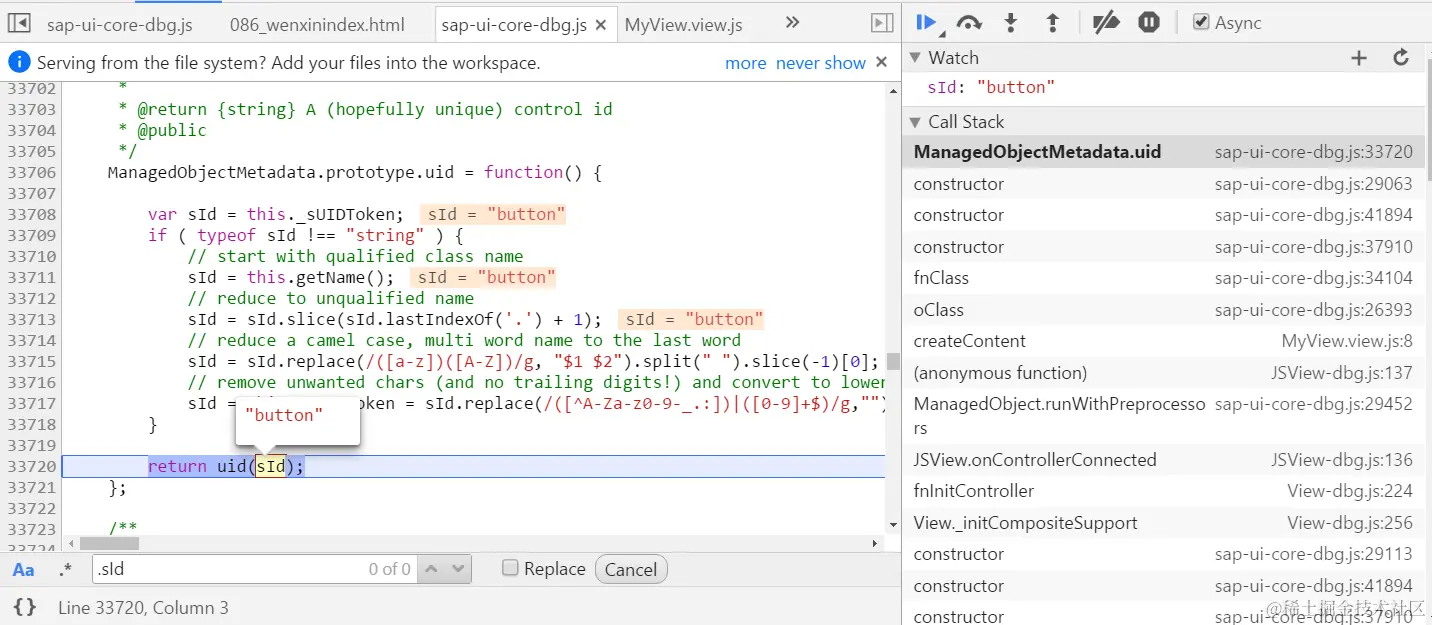Click the info icon in banner
The width and height of the screenshot is (1432, 625).
[19, 62]
